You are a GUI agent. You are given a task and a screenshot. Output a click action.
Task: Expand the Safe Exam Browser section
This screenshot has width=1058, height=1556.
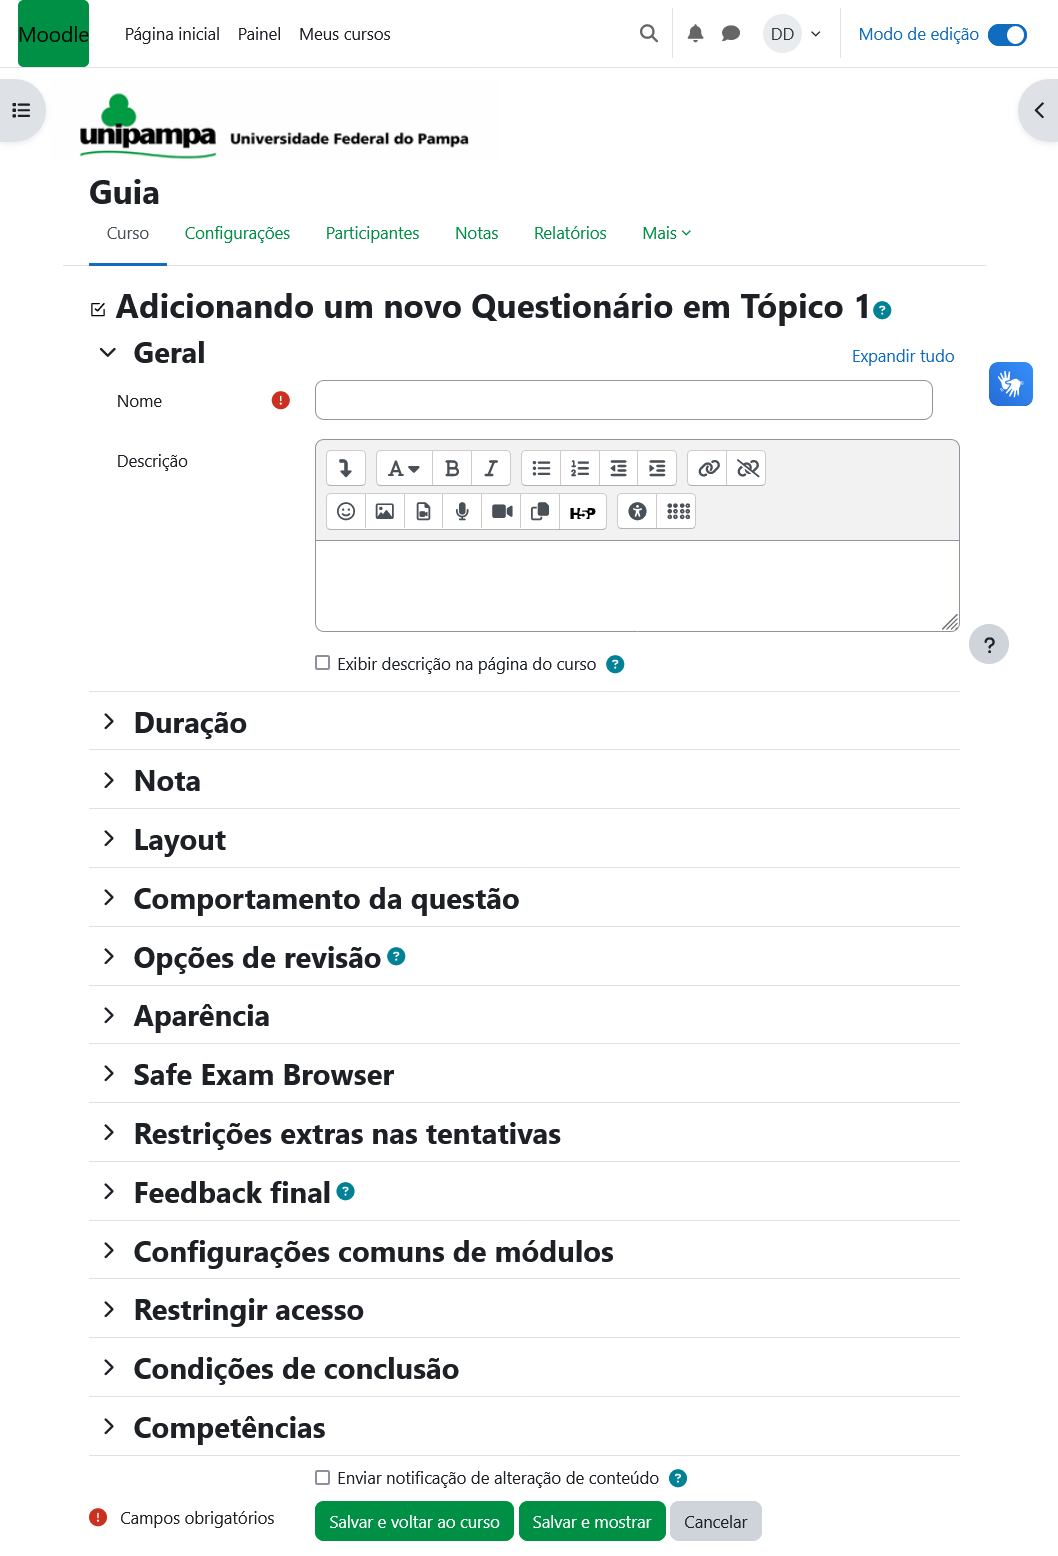click(264, 1075)
